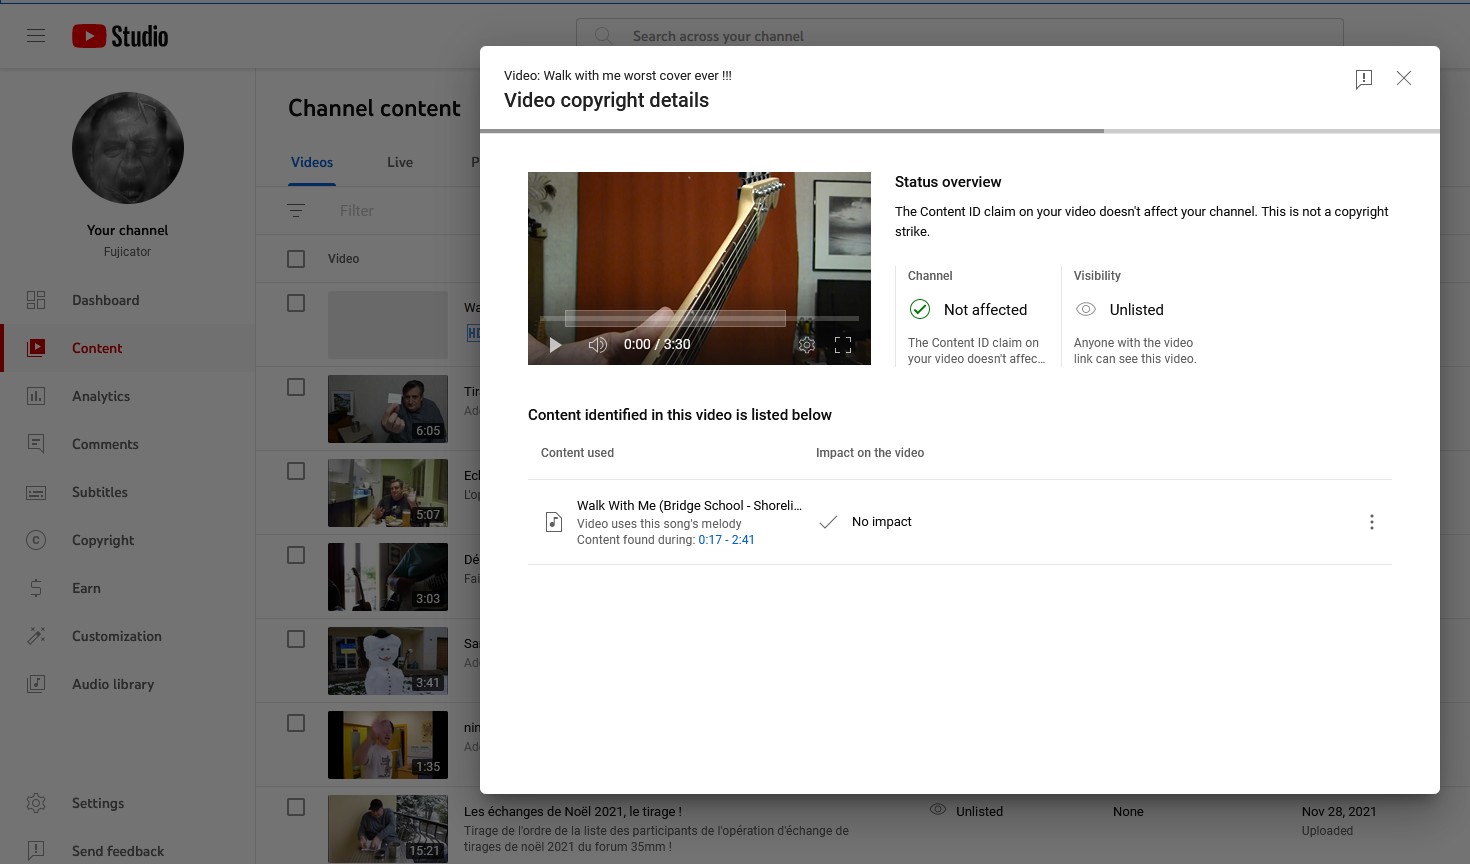1470x864 pixels.
Task: Enter fullscreen in video preview
Action: point(843,345)
